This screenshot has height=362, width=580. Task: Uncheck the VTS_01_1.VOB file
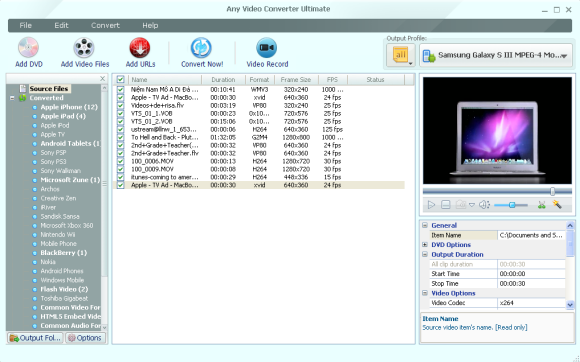tap(120, 114)
